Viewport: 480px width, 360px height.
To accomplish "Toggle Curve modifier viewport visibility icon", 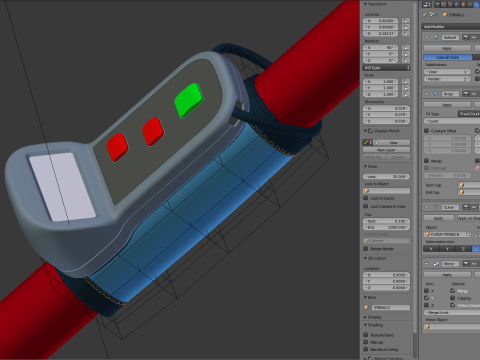I will 474,207.
